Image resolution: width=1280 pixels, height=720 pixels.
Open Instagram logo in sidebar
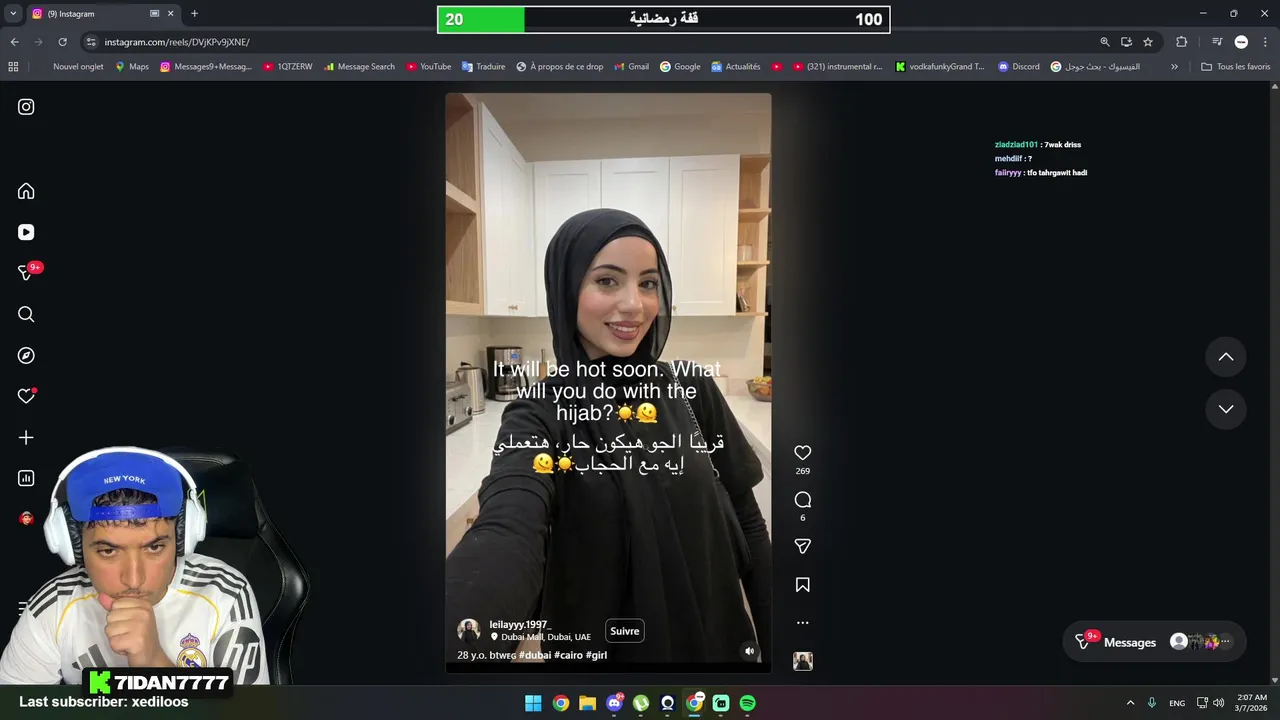click(26, 107)
